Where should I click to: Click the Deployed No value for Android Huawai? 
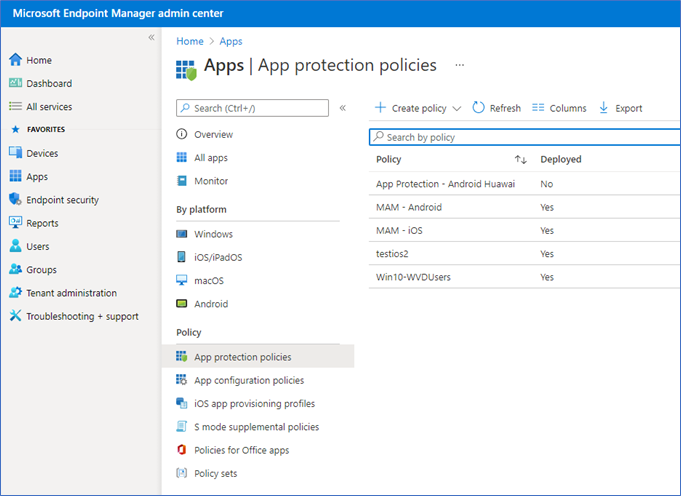(x=546, y=184)
